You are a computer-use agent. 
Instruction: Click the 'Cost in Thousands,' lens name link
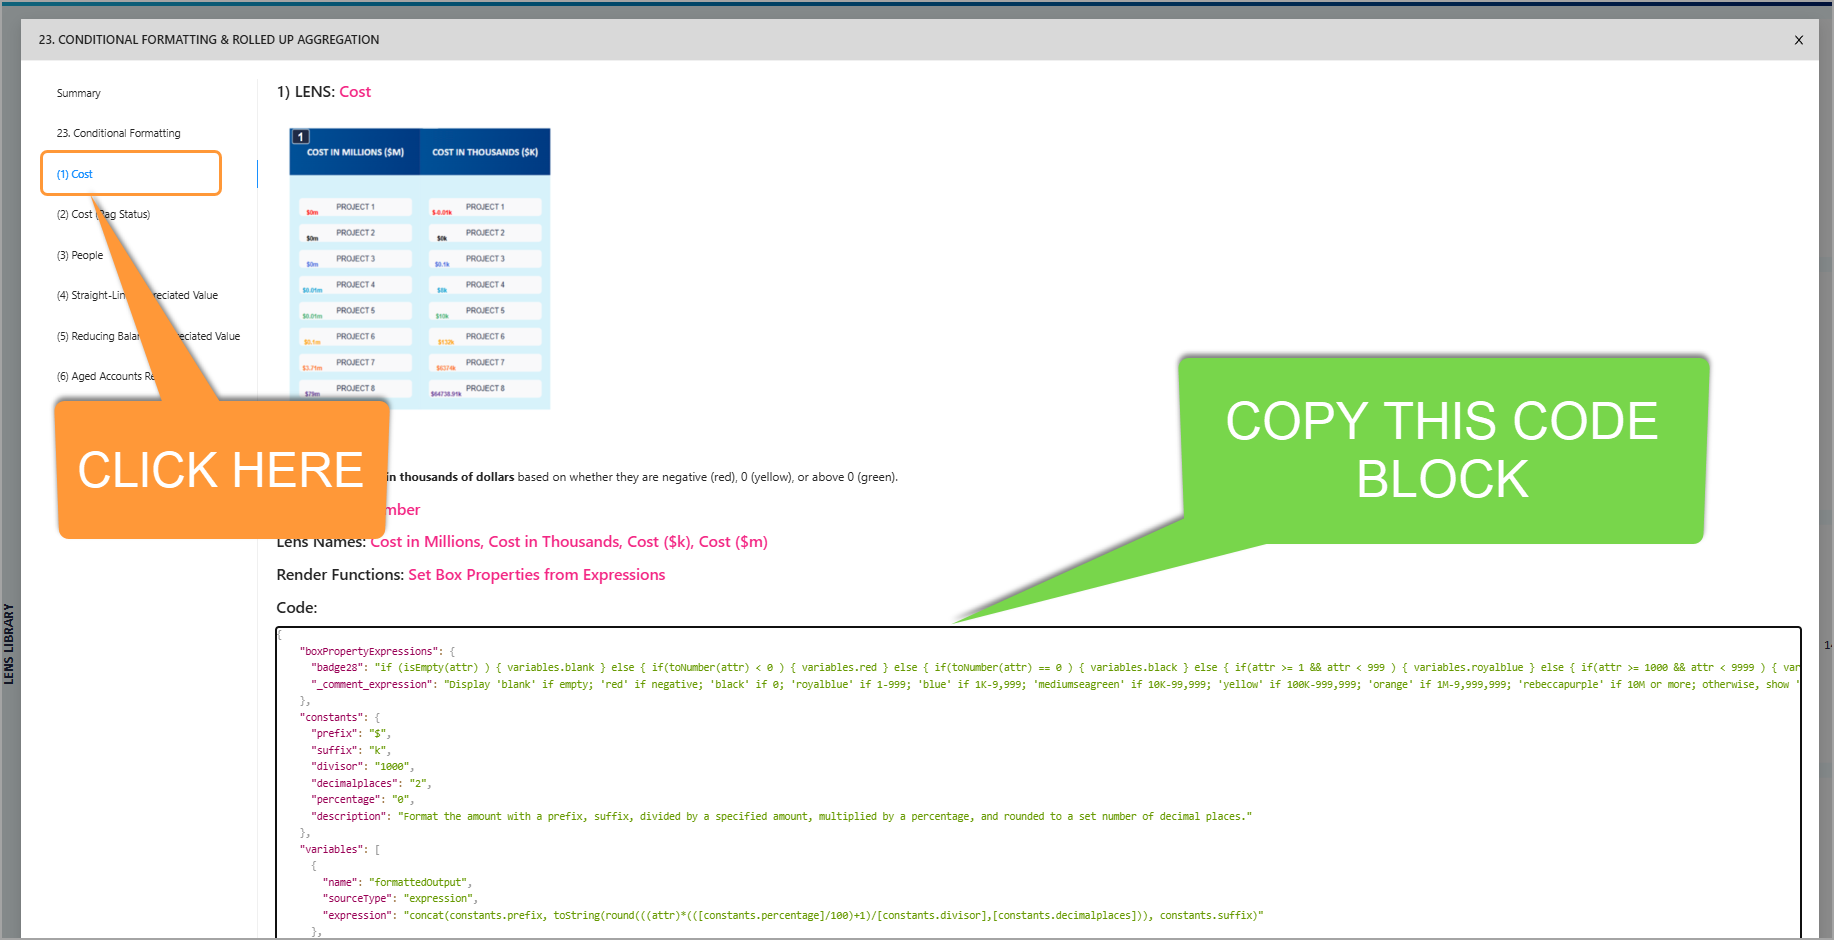555,542
